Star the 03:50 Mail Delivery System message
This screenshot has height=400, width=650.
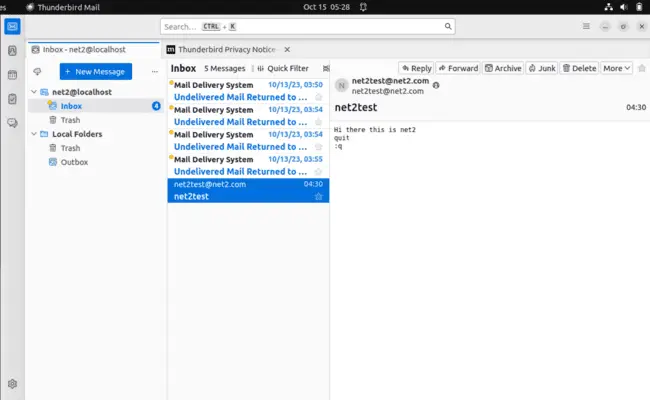tap(318, 97)
